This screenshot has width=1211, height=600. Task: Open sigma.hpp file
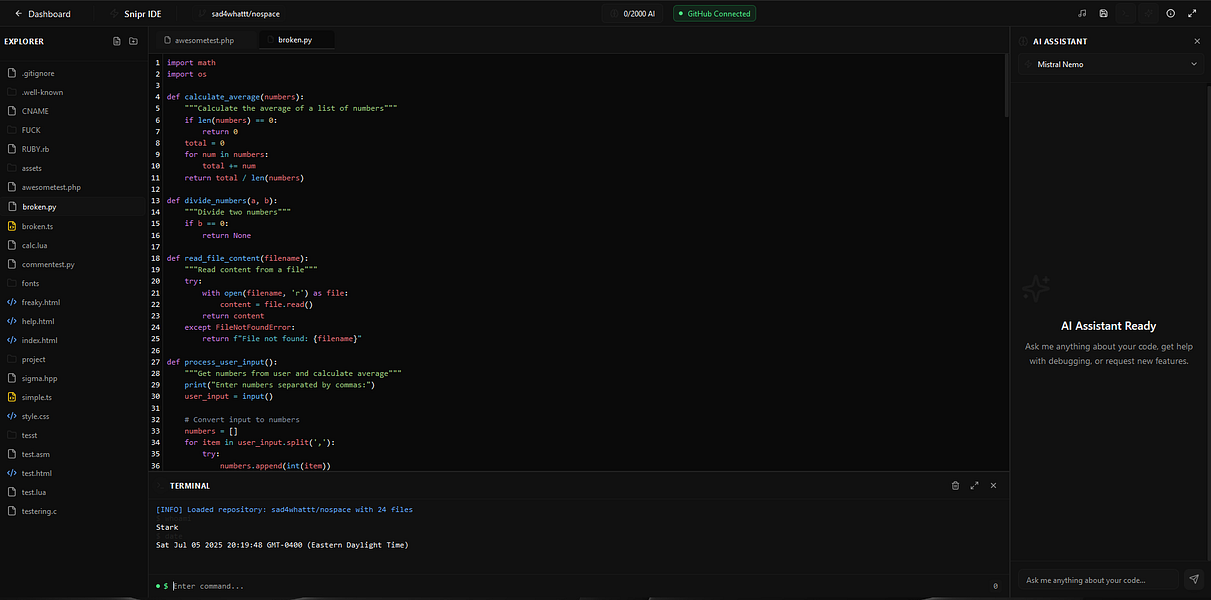tap(74, 378)
